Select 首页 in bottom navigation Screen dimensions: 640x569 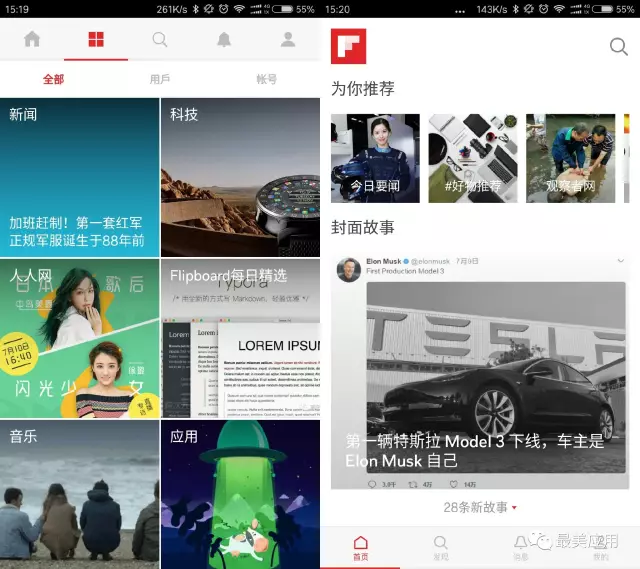(x=360, y=548)
